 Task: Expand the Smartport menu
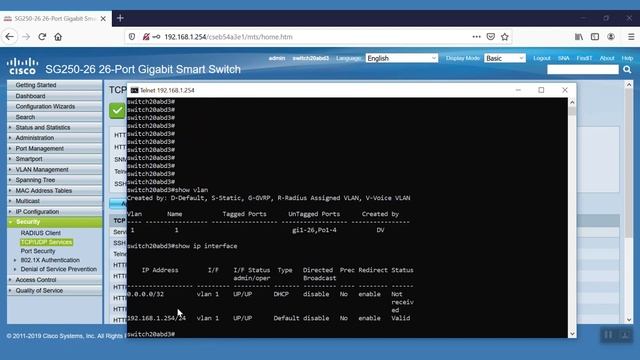click(x=29, y=159)
